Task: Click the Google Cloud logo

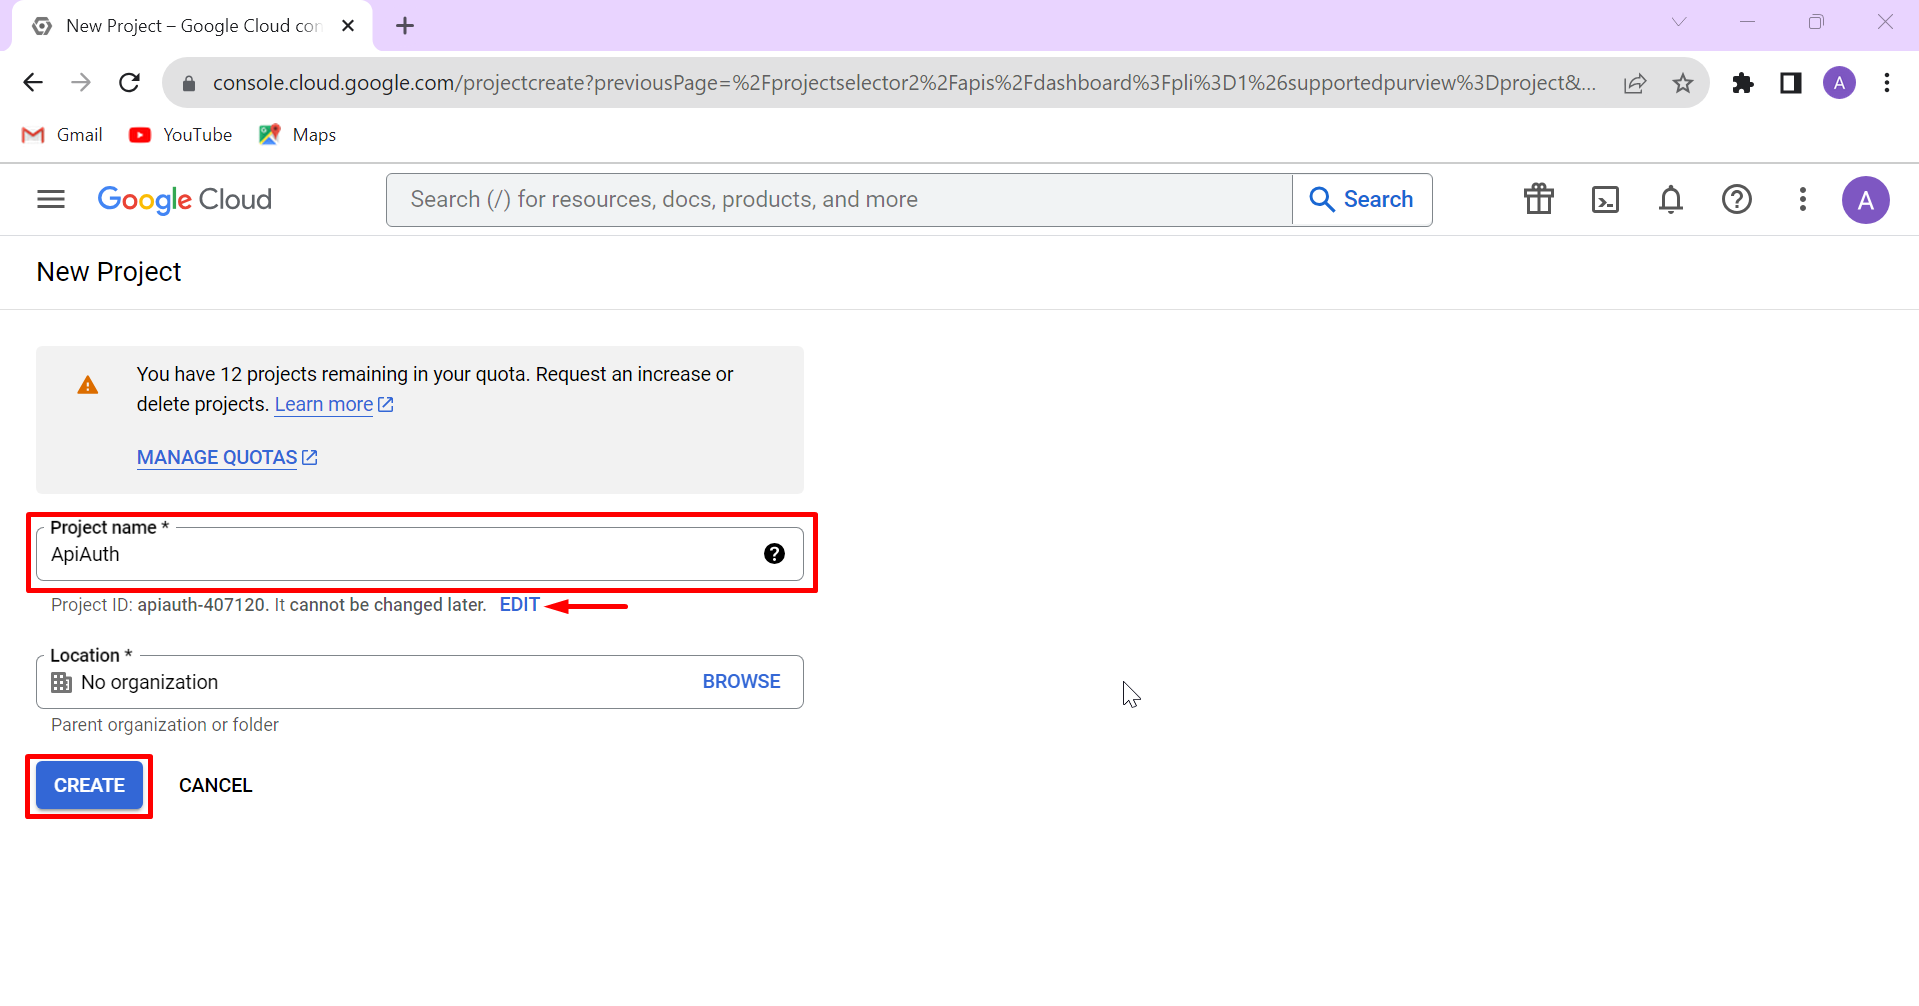Action: click(x=184, y=199)
